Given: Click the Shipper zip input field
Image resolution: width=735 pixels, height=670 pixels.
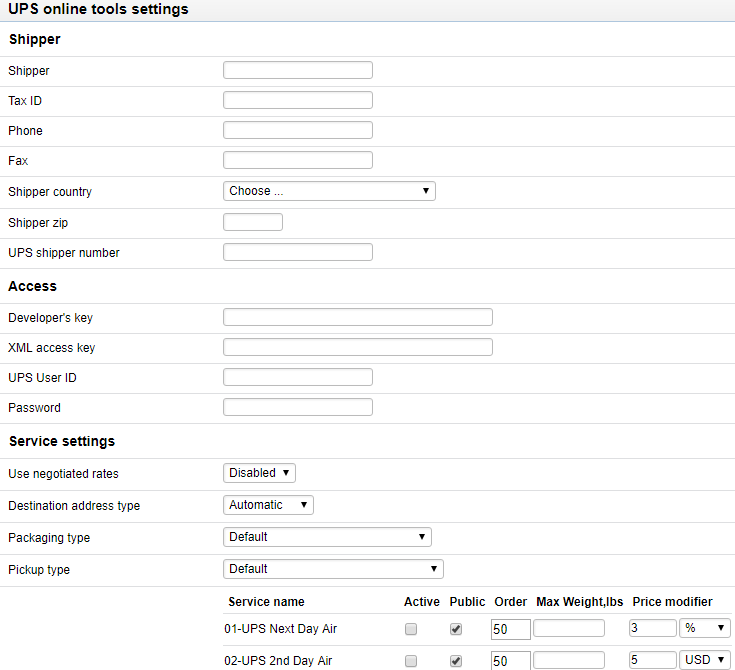Looking at the screenshot, I should click(253, 222).
